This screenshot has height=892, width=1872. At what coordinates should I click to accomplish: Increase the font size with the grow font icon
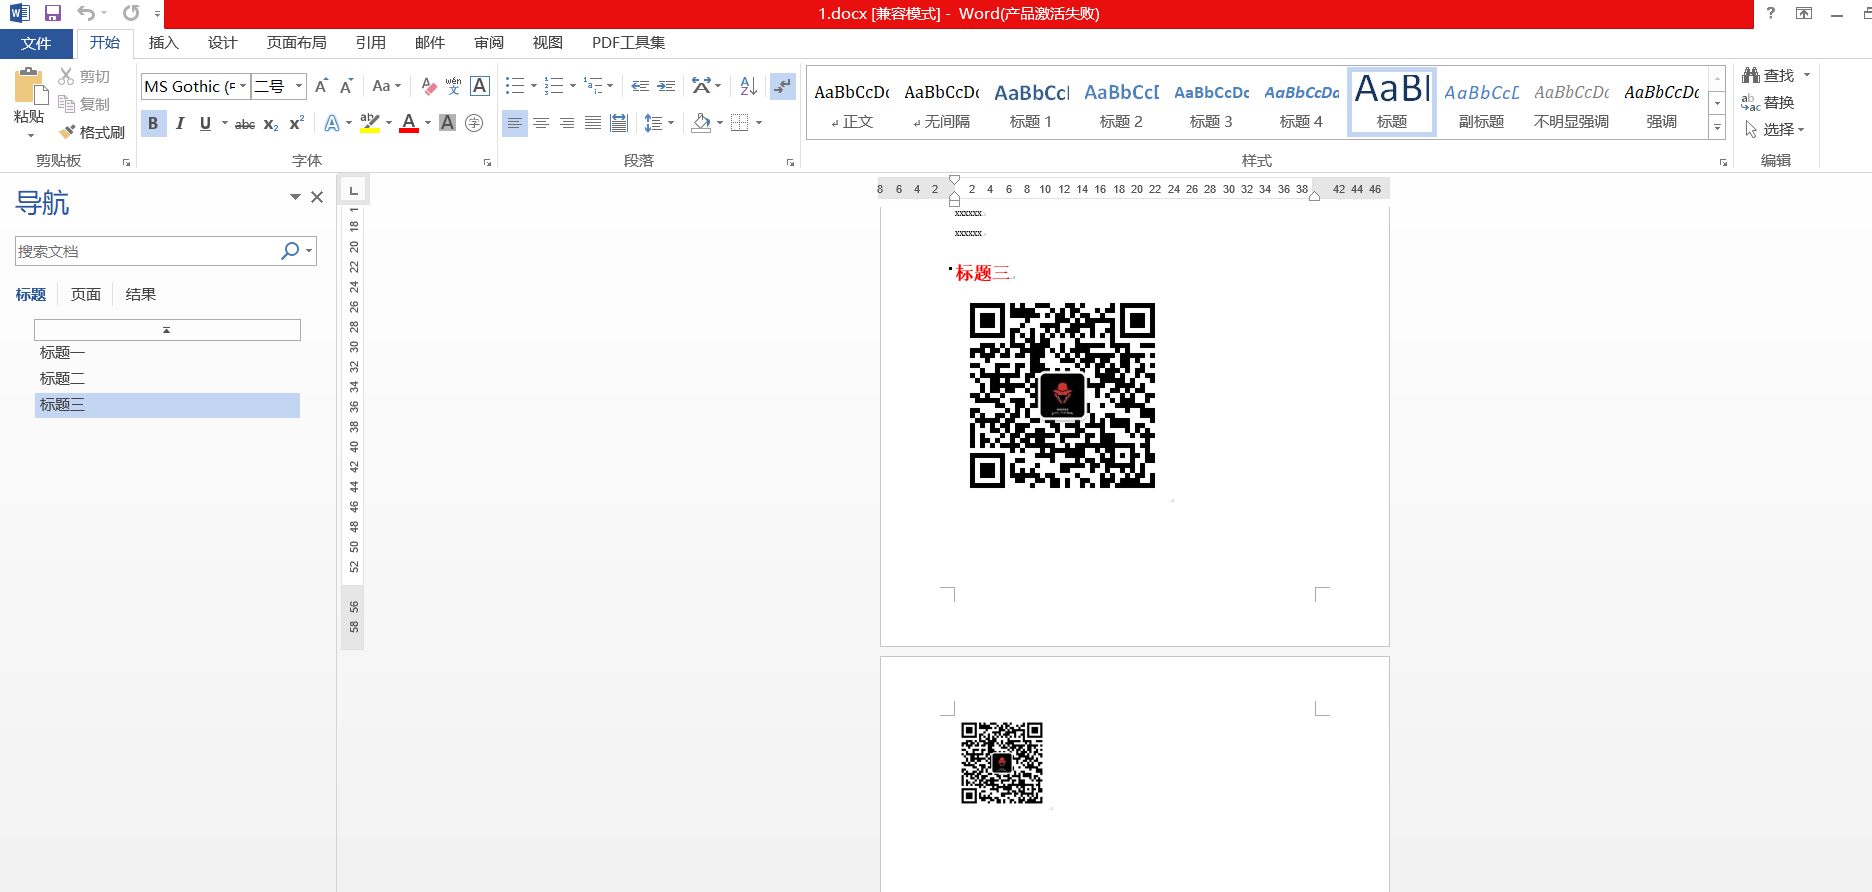click(x=321, y=86)
